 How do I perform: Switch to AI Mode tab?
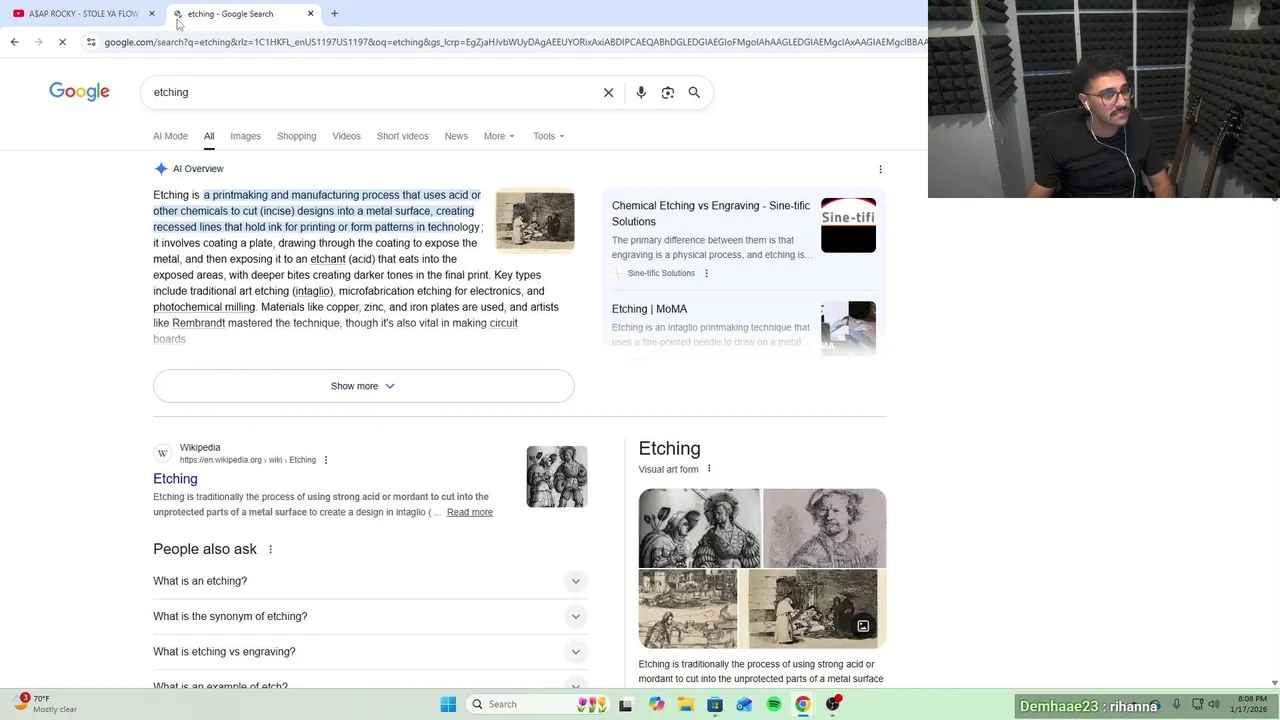[170, 136]
